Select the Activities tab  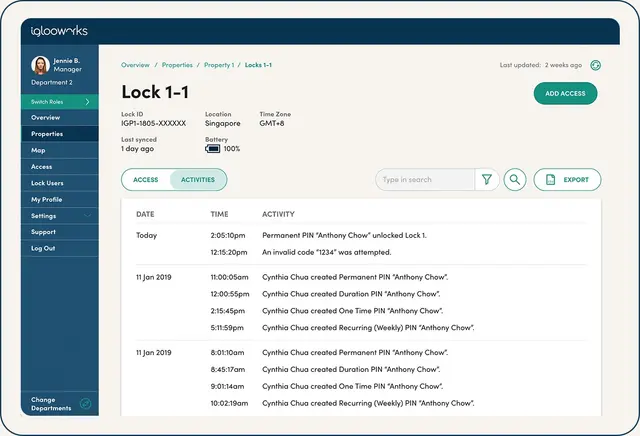198,180
